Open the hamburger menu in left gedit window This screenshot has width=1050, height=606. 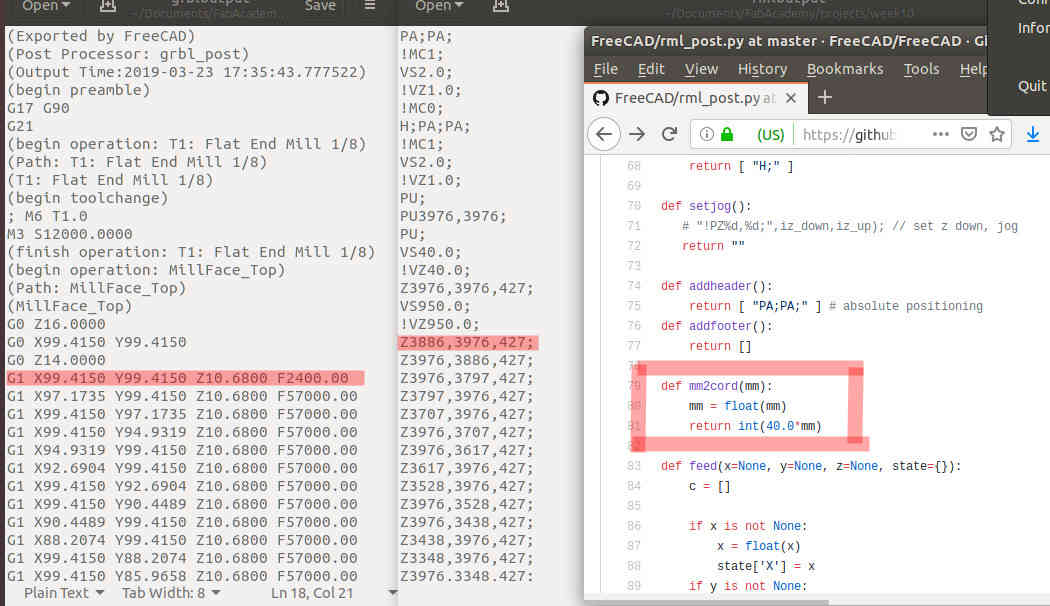[370, 6]
